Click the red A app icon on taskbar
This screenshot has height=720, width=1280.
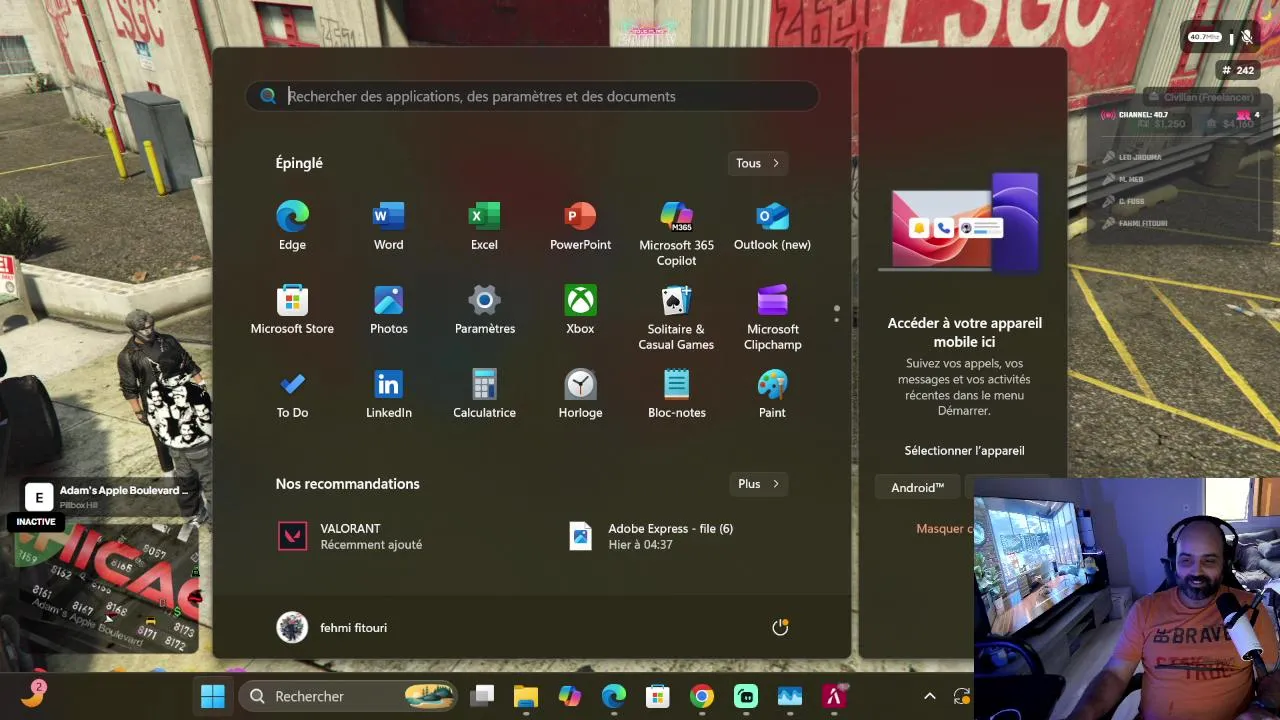[834, 696]
